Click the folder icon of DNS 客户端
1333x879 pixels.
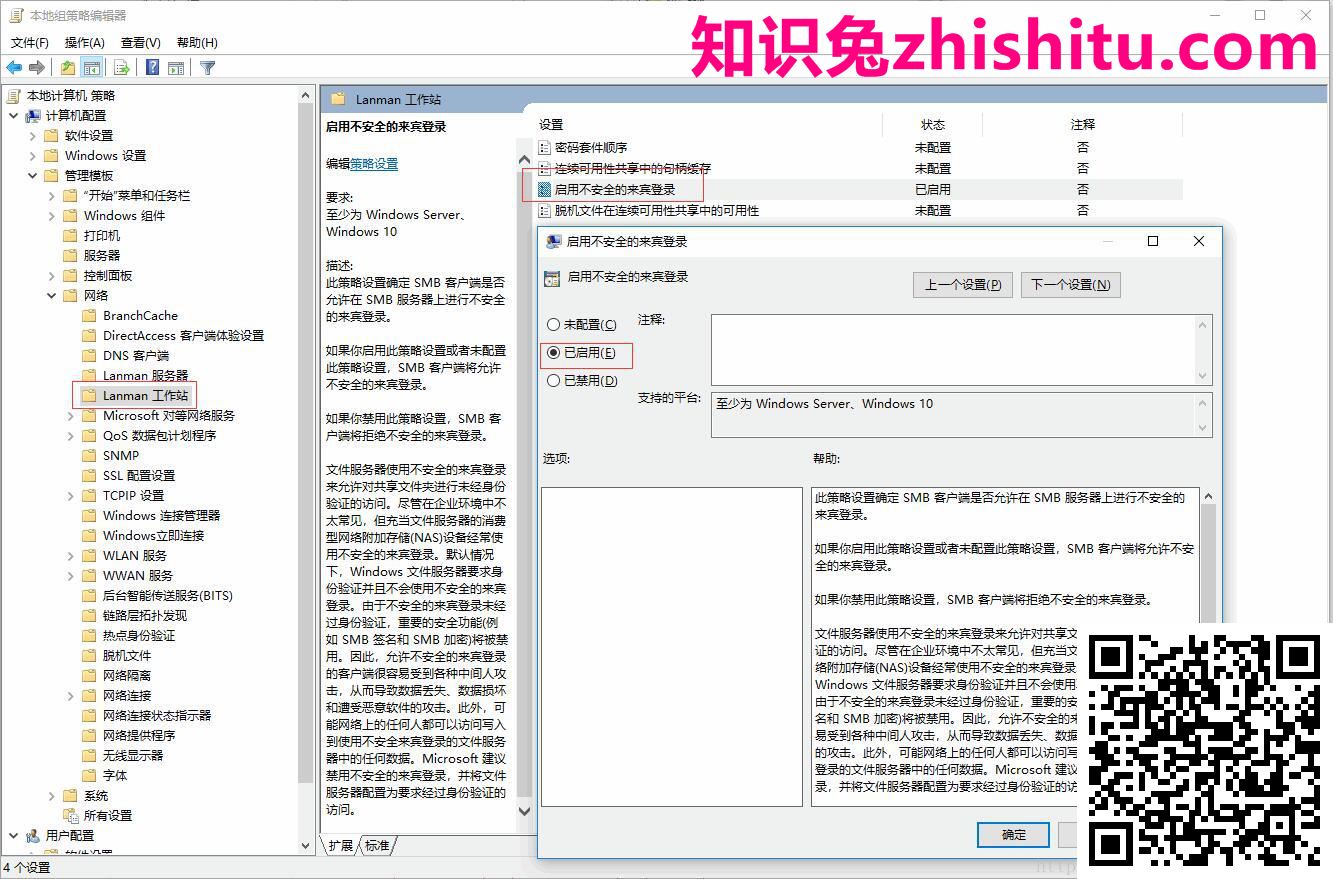(89, 355)
